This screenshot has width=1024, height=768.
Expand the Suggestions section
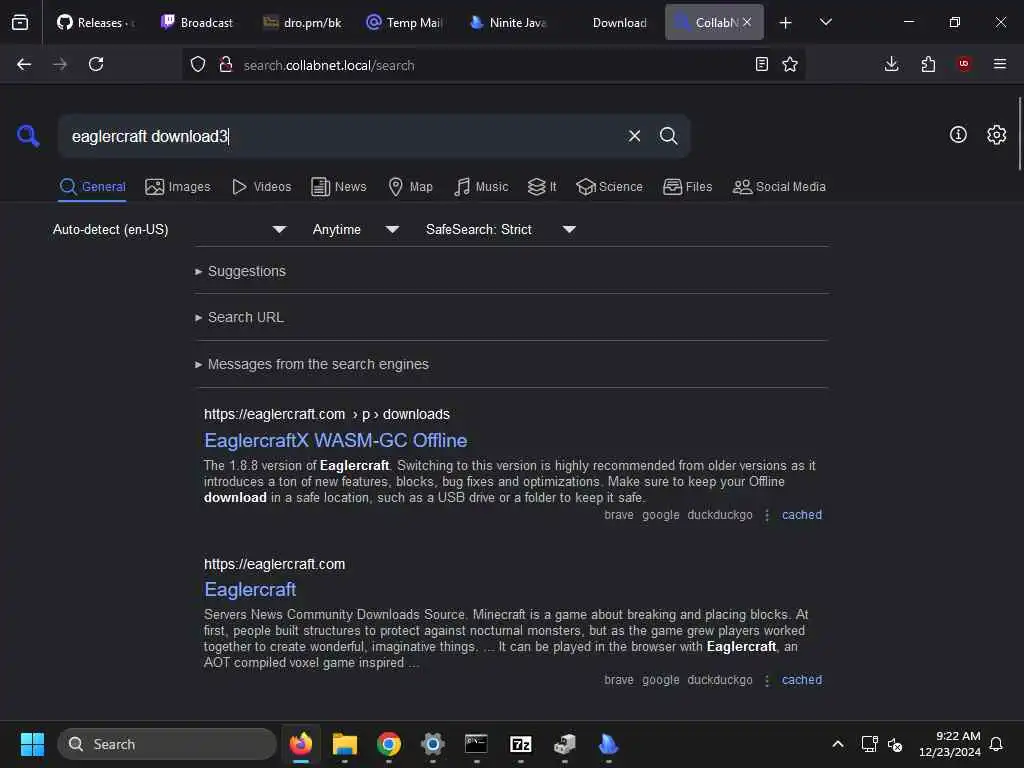tap(240, 271)
